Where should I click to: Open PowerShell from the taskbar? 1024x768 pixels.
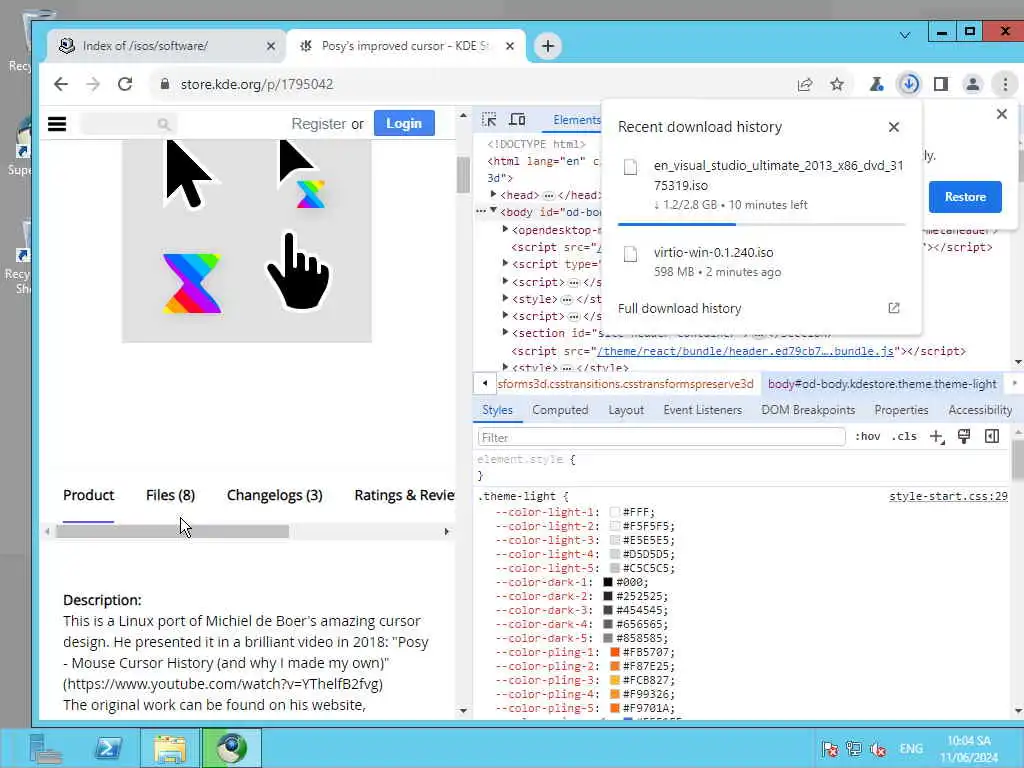click(108, 748)
